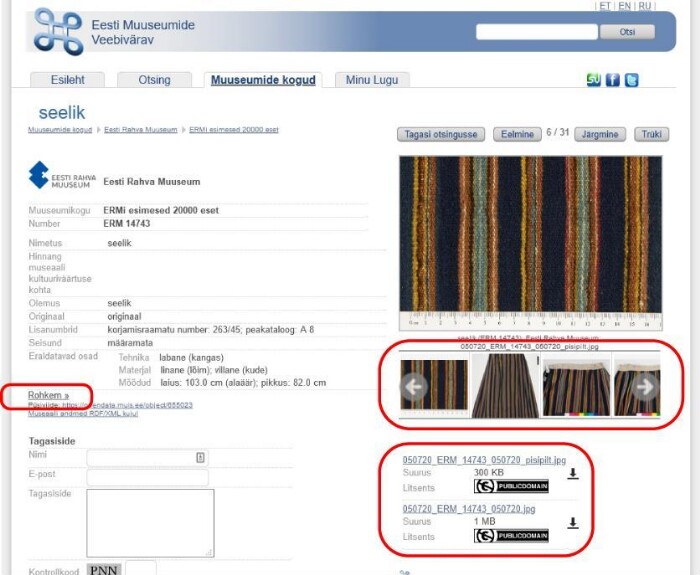700x575 pixels.
Task: Select the full skirt thumbnail in carousel
Action: click(505, 385)
